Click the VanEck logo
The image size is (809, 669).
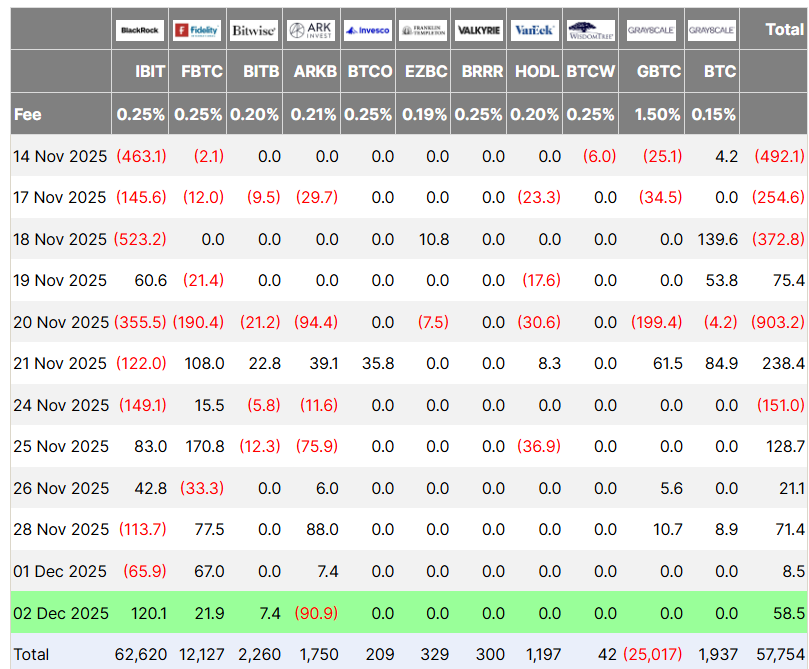click(536, 30)
